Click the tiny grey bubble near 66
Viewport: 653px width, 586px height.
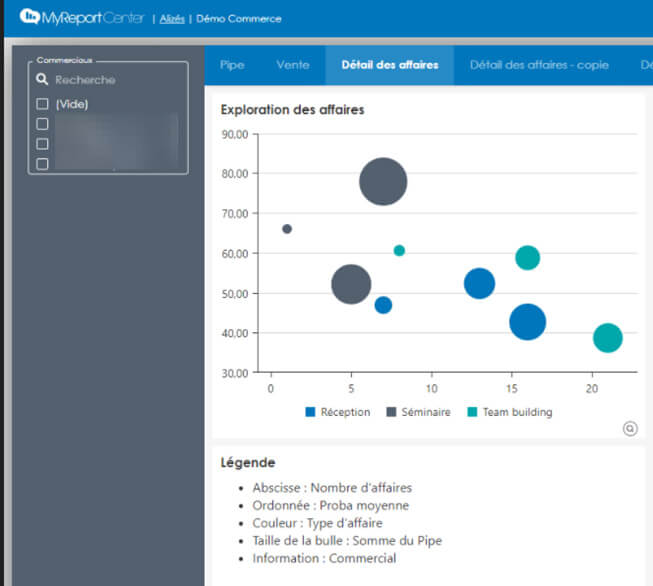click(287, 229)
